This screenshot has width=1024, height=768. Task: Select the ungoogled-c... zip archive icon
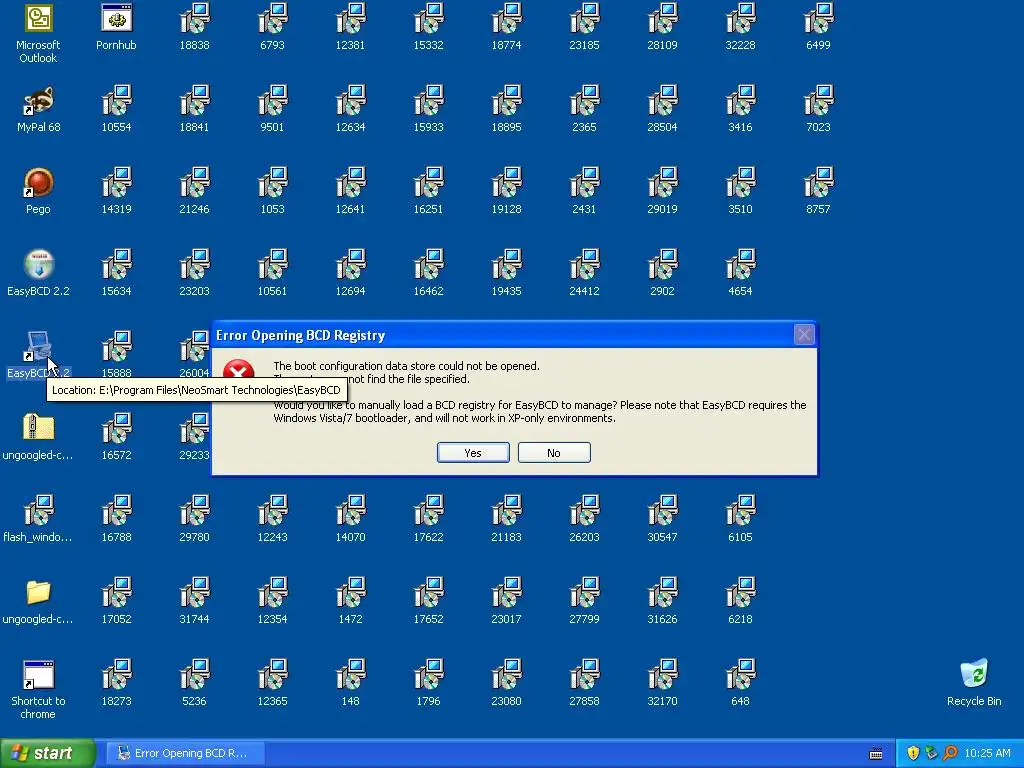pyautogui.click(x=38, y=428)
